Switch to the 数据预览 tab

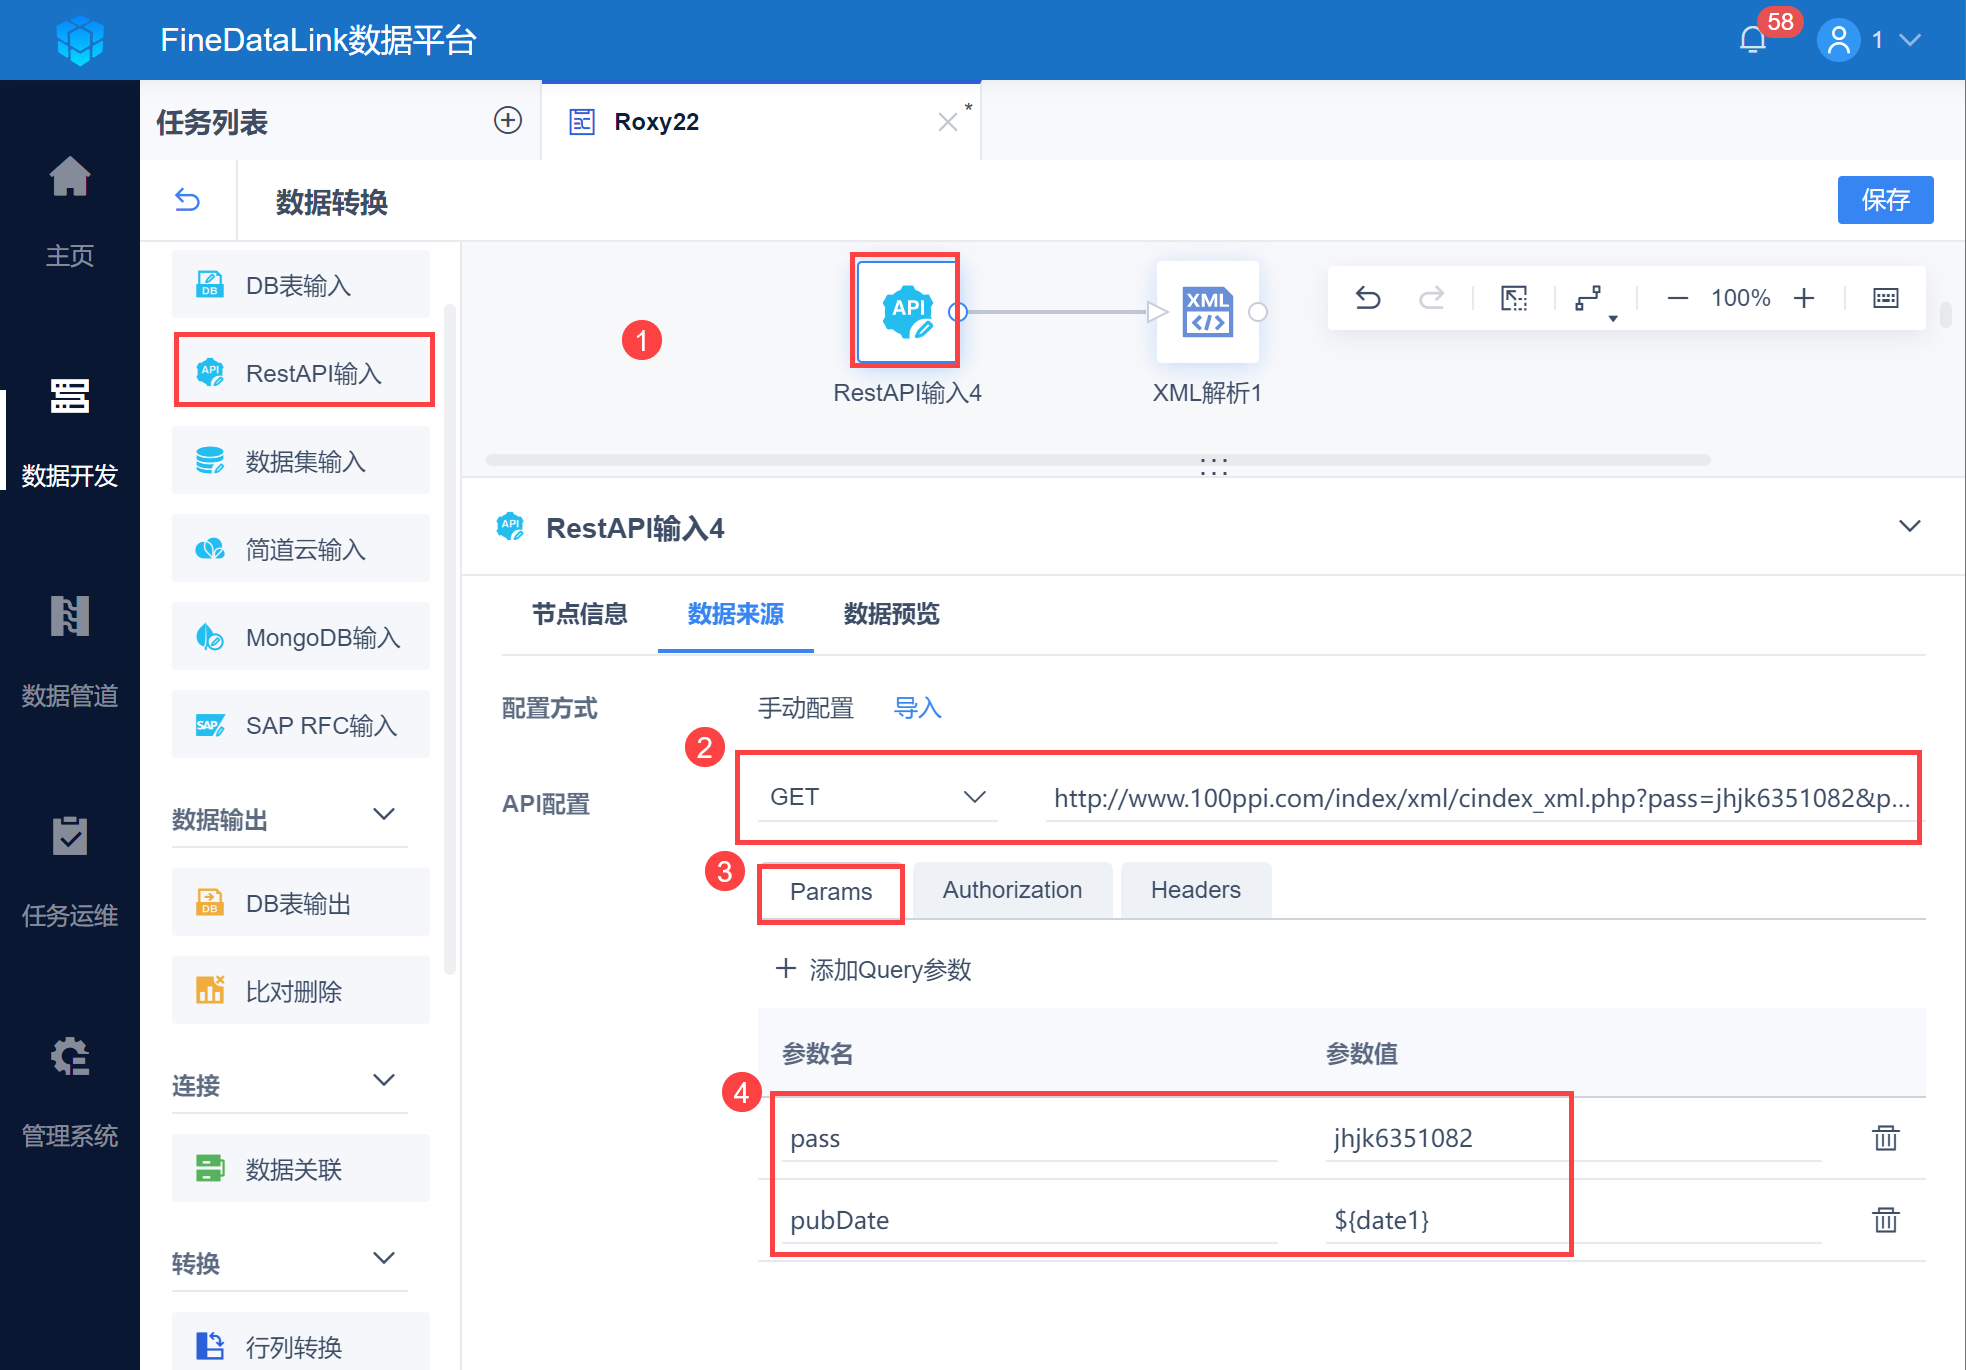(x=891, y=614)
